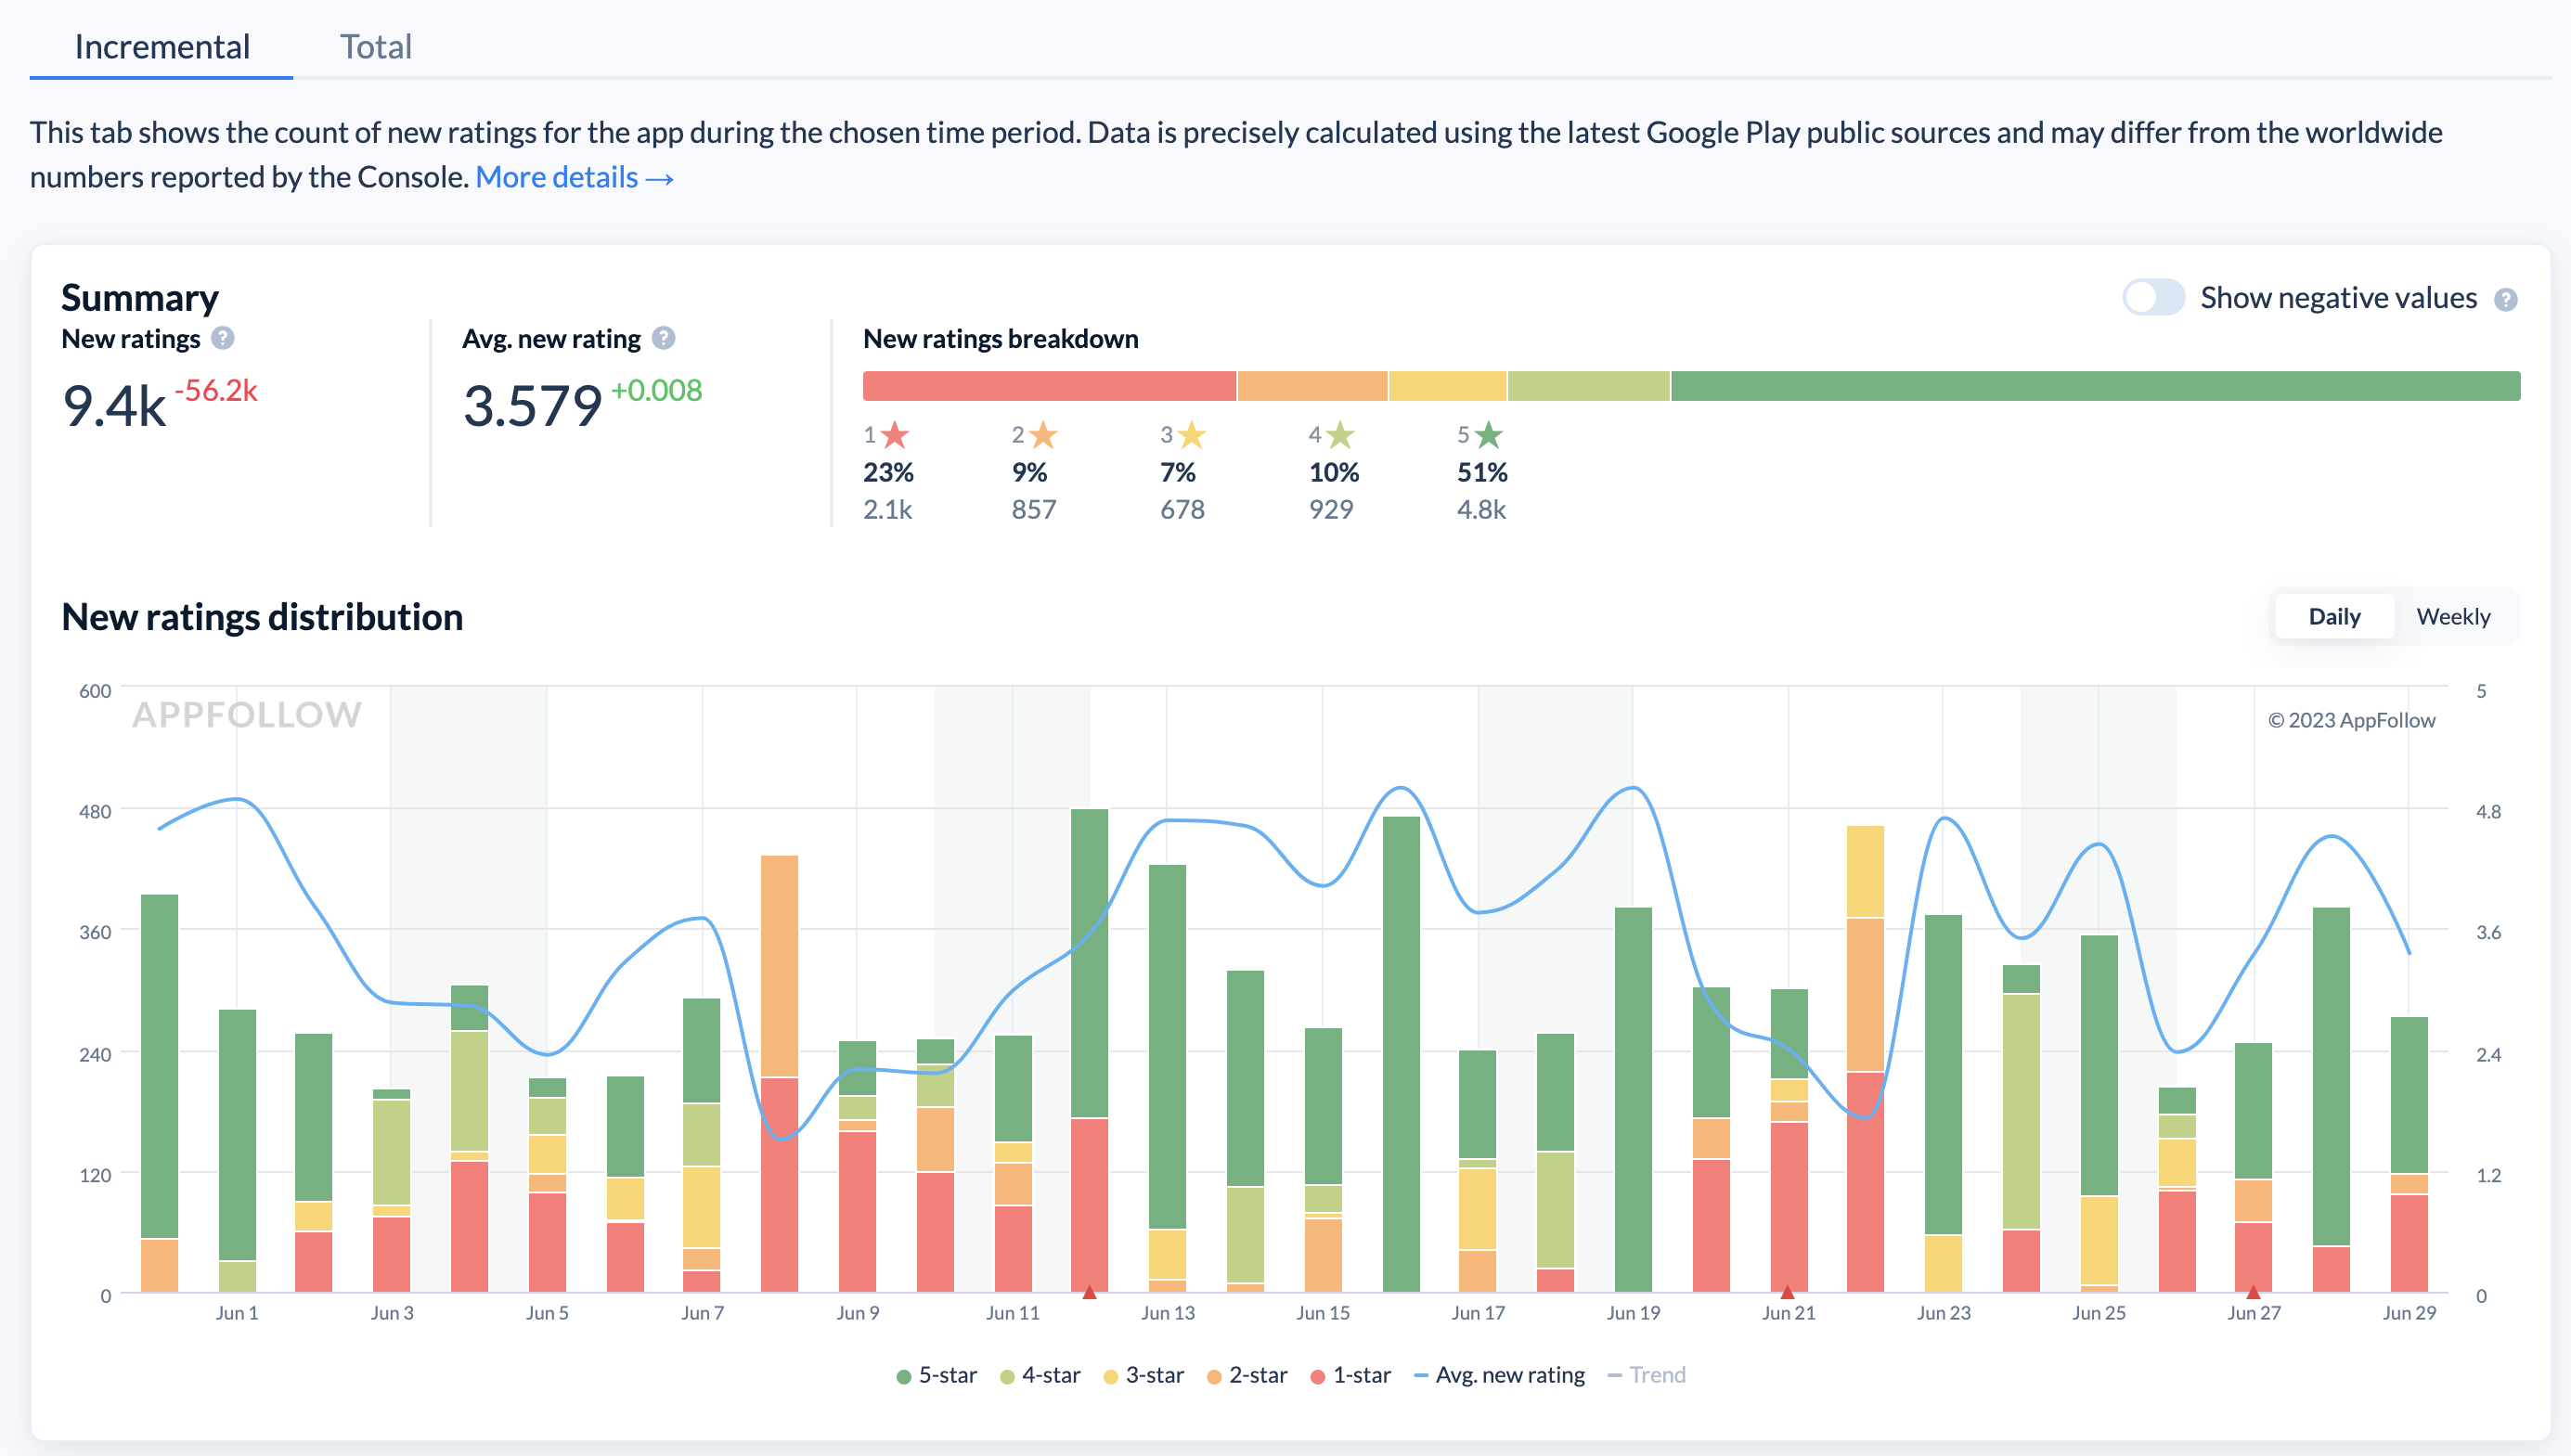Click the orange 2-star legend dot

[x=1213, y=1375]
